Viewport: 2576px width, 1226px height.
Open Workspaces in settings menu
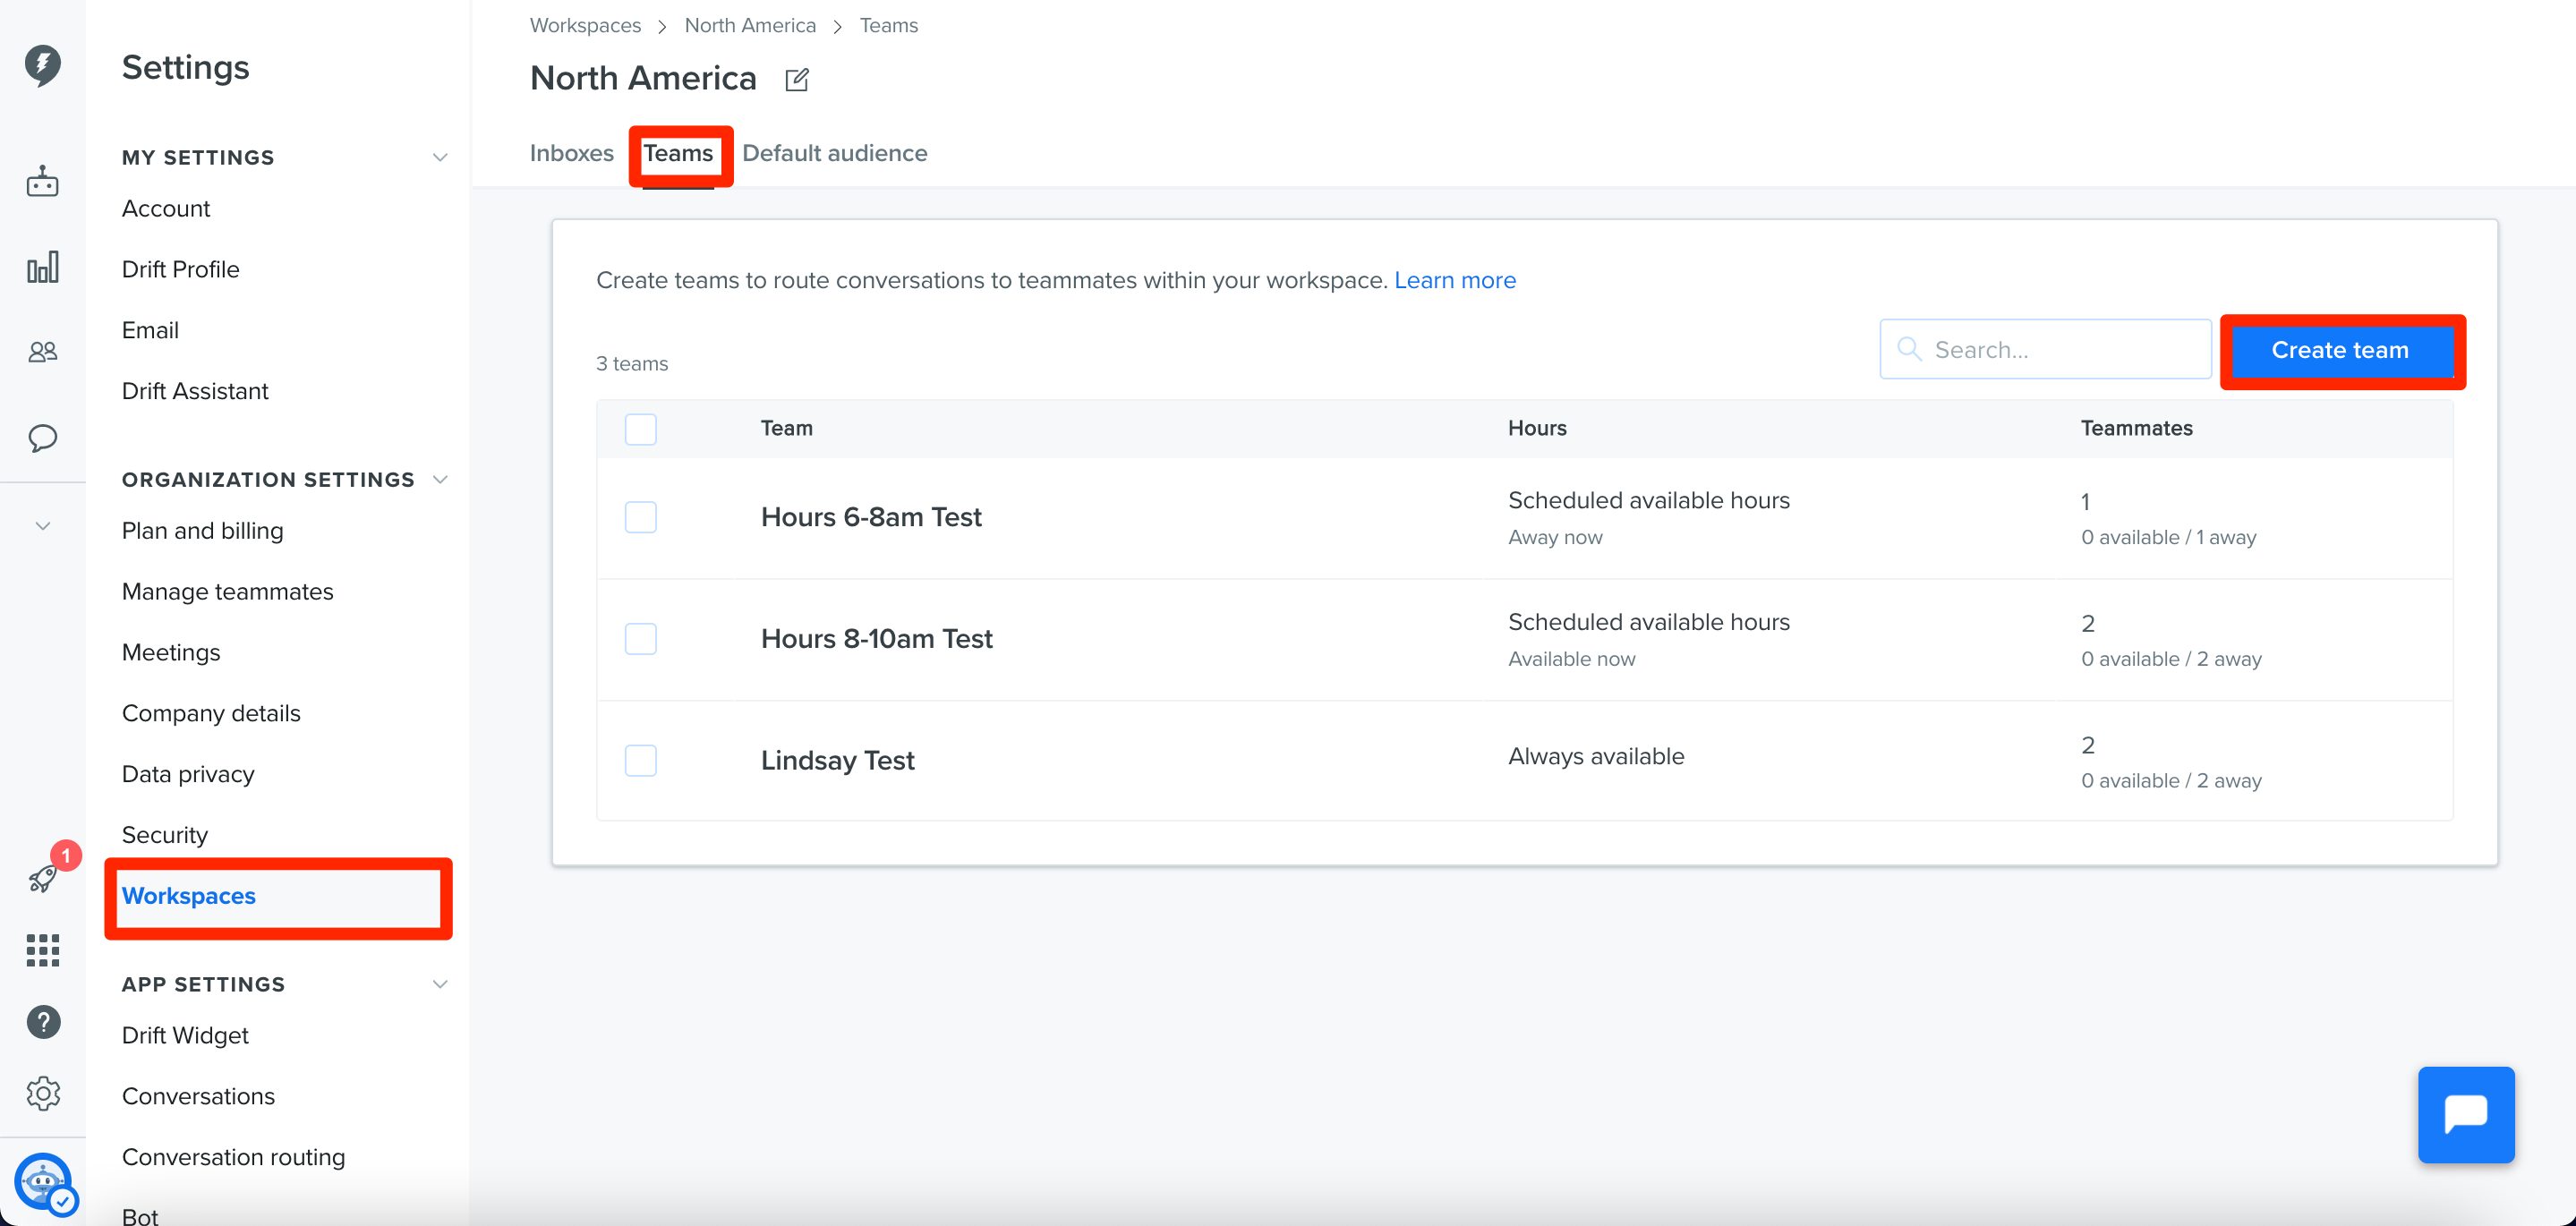[188, 895]
